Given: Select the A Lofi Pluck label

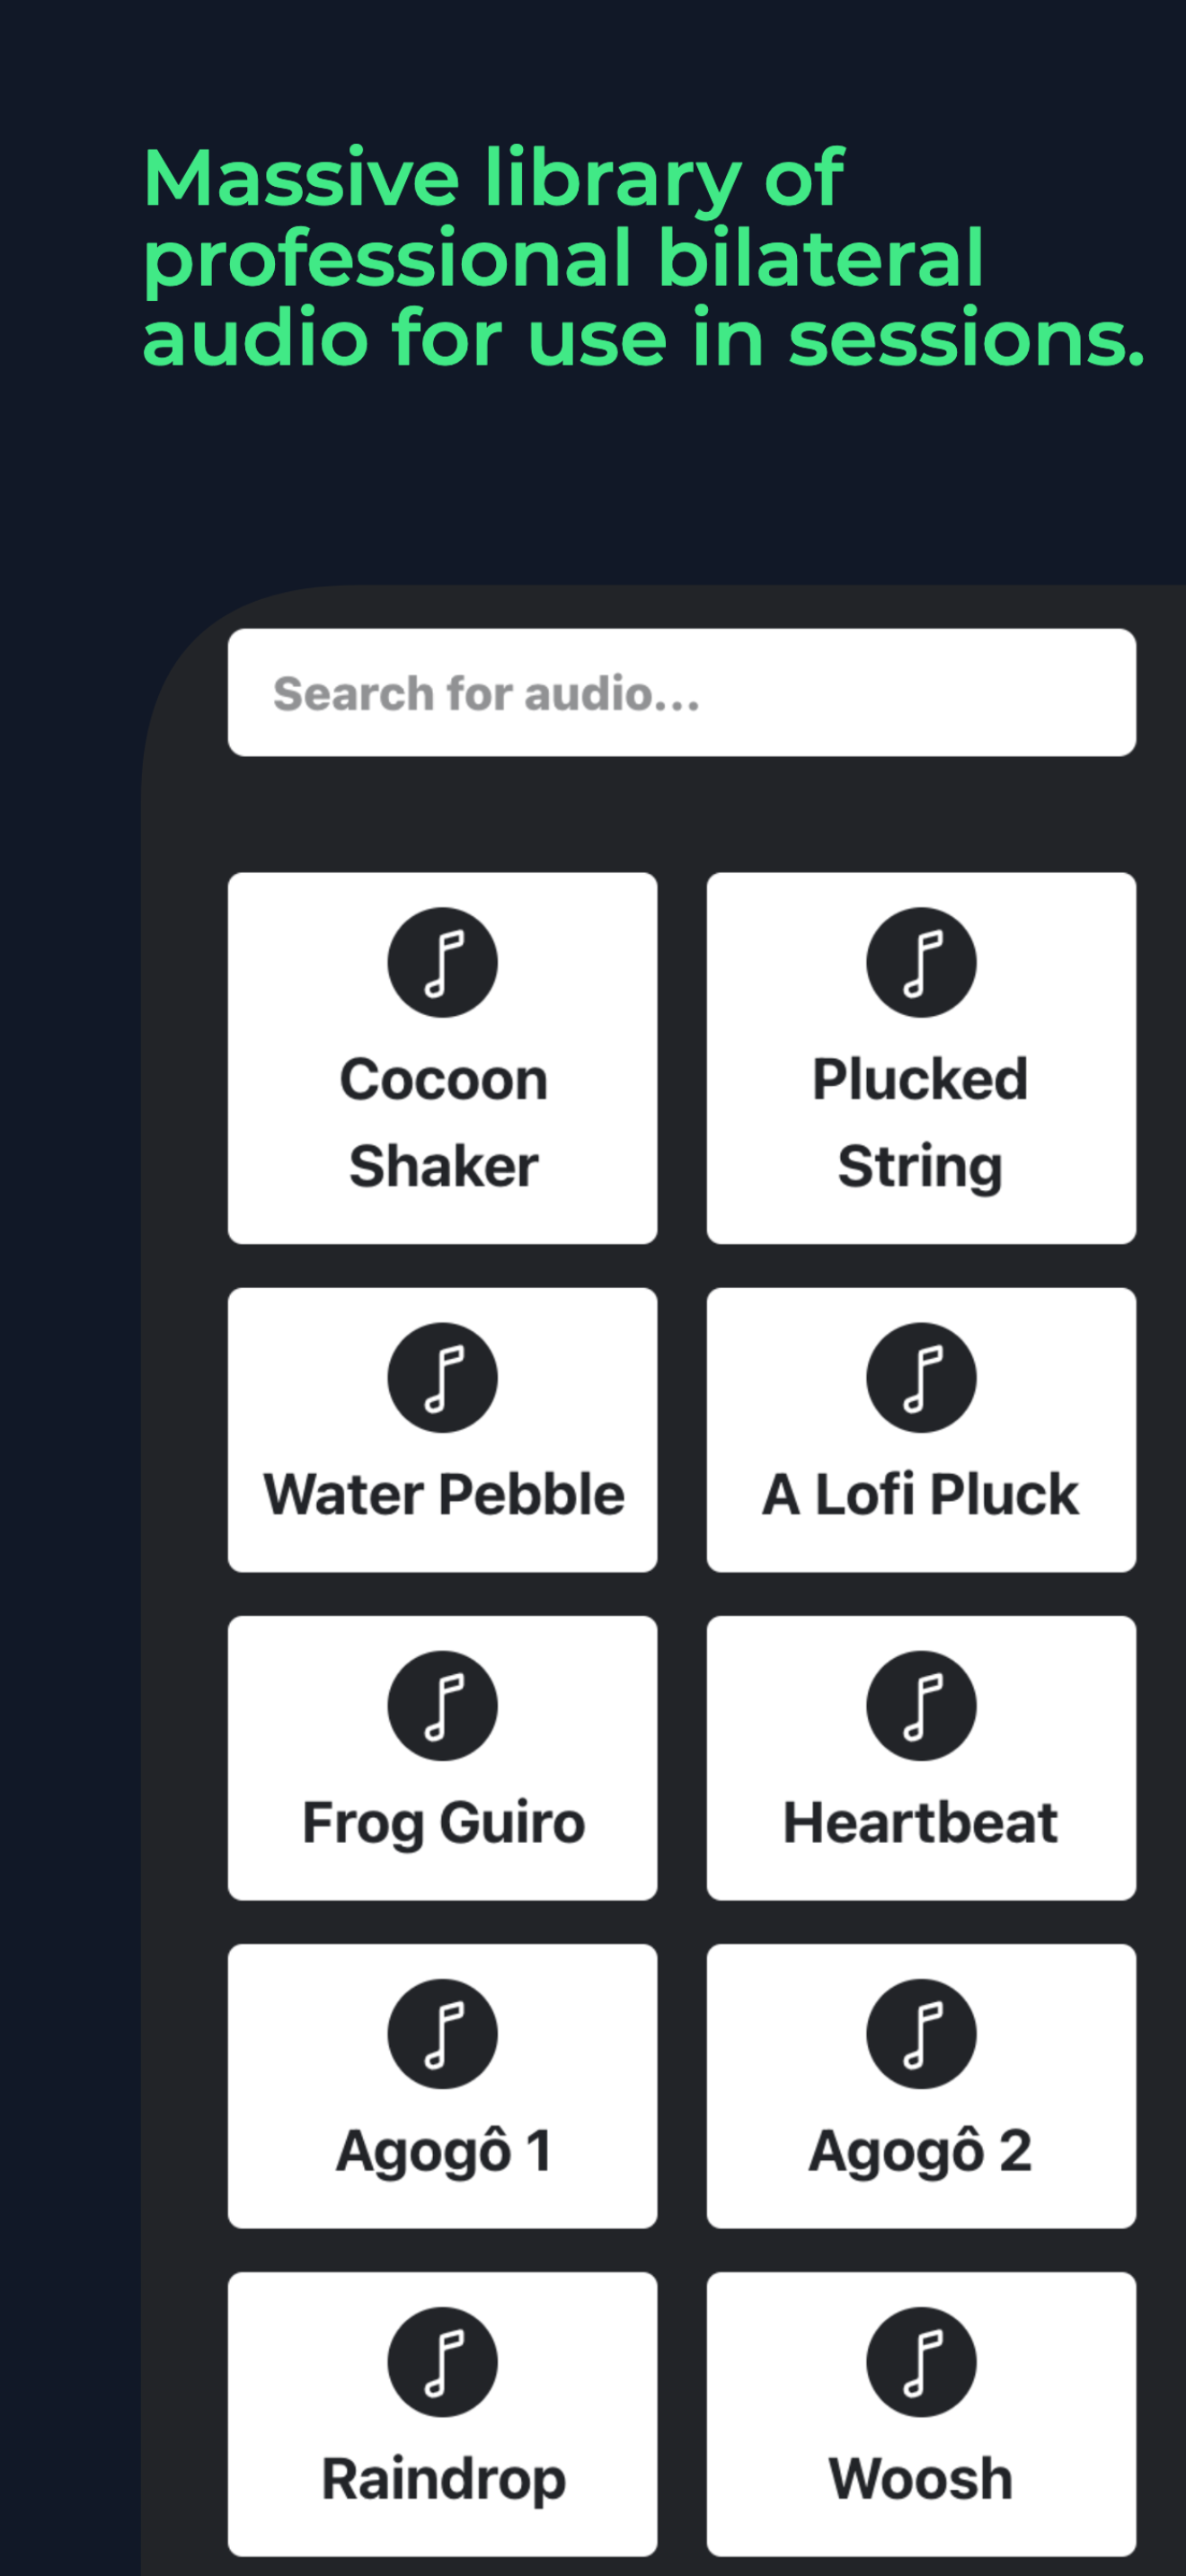Looking at the screenshot, I should click(x=921, y=1494).
